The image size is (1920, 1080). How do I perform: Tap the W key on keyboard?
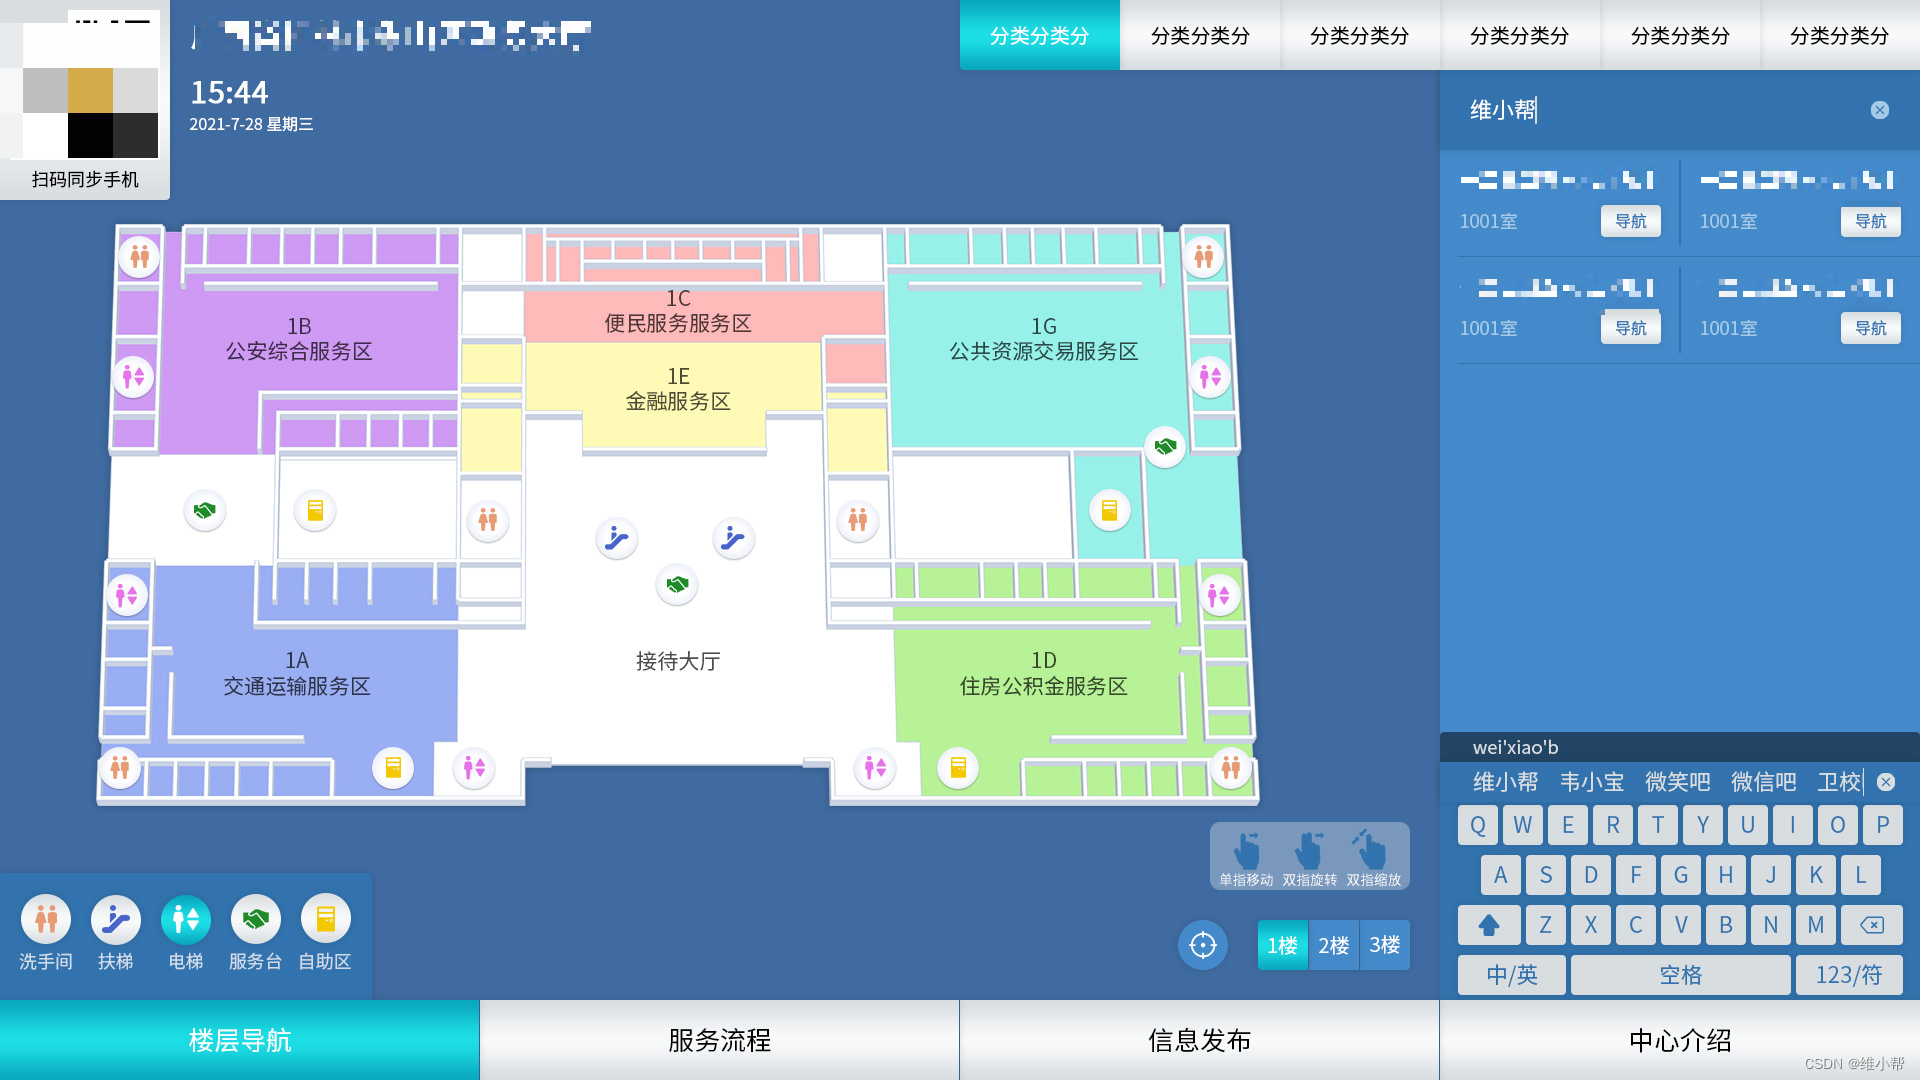coord(1523,825)
